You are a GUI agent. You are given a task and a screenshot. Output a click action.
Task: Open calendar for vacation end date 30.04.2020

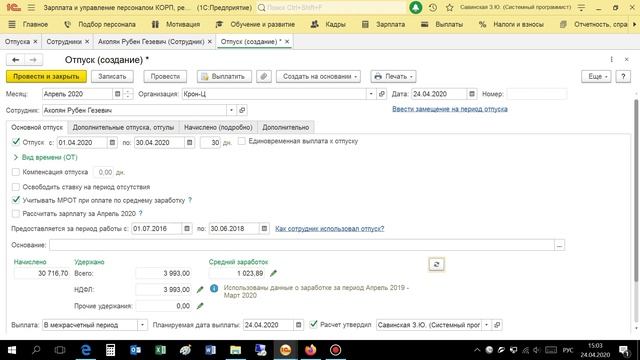[189, 142]
